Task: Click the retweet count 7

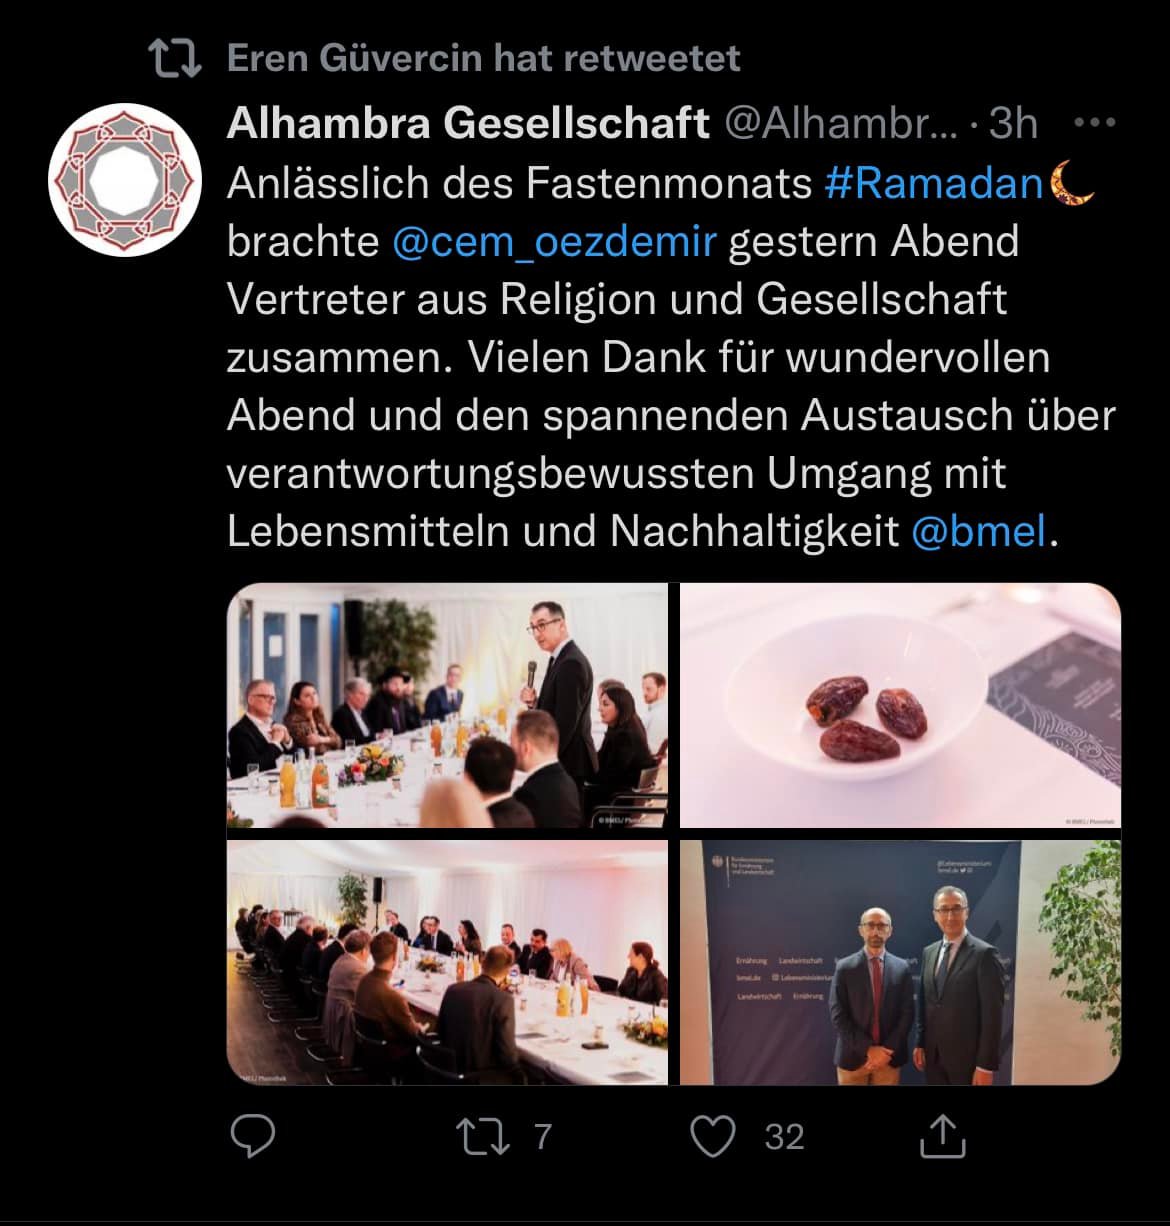Action: pyautogui.click(x=542, y=1137)
